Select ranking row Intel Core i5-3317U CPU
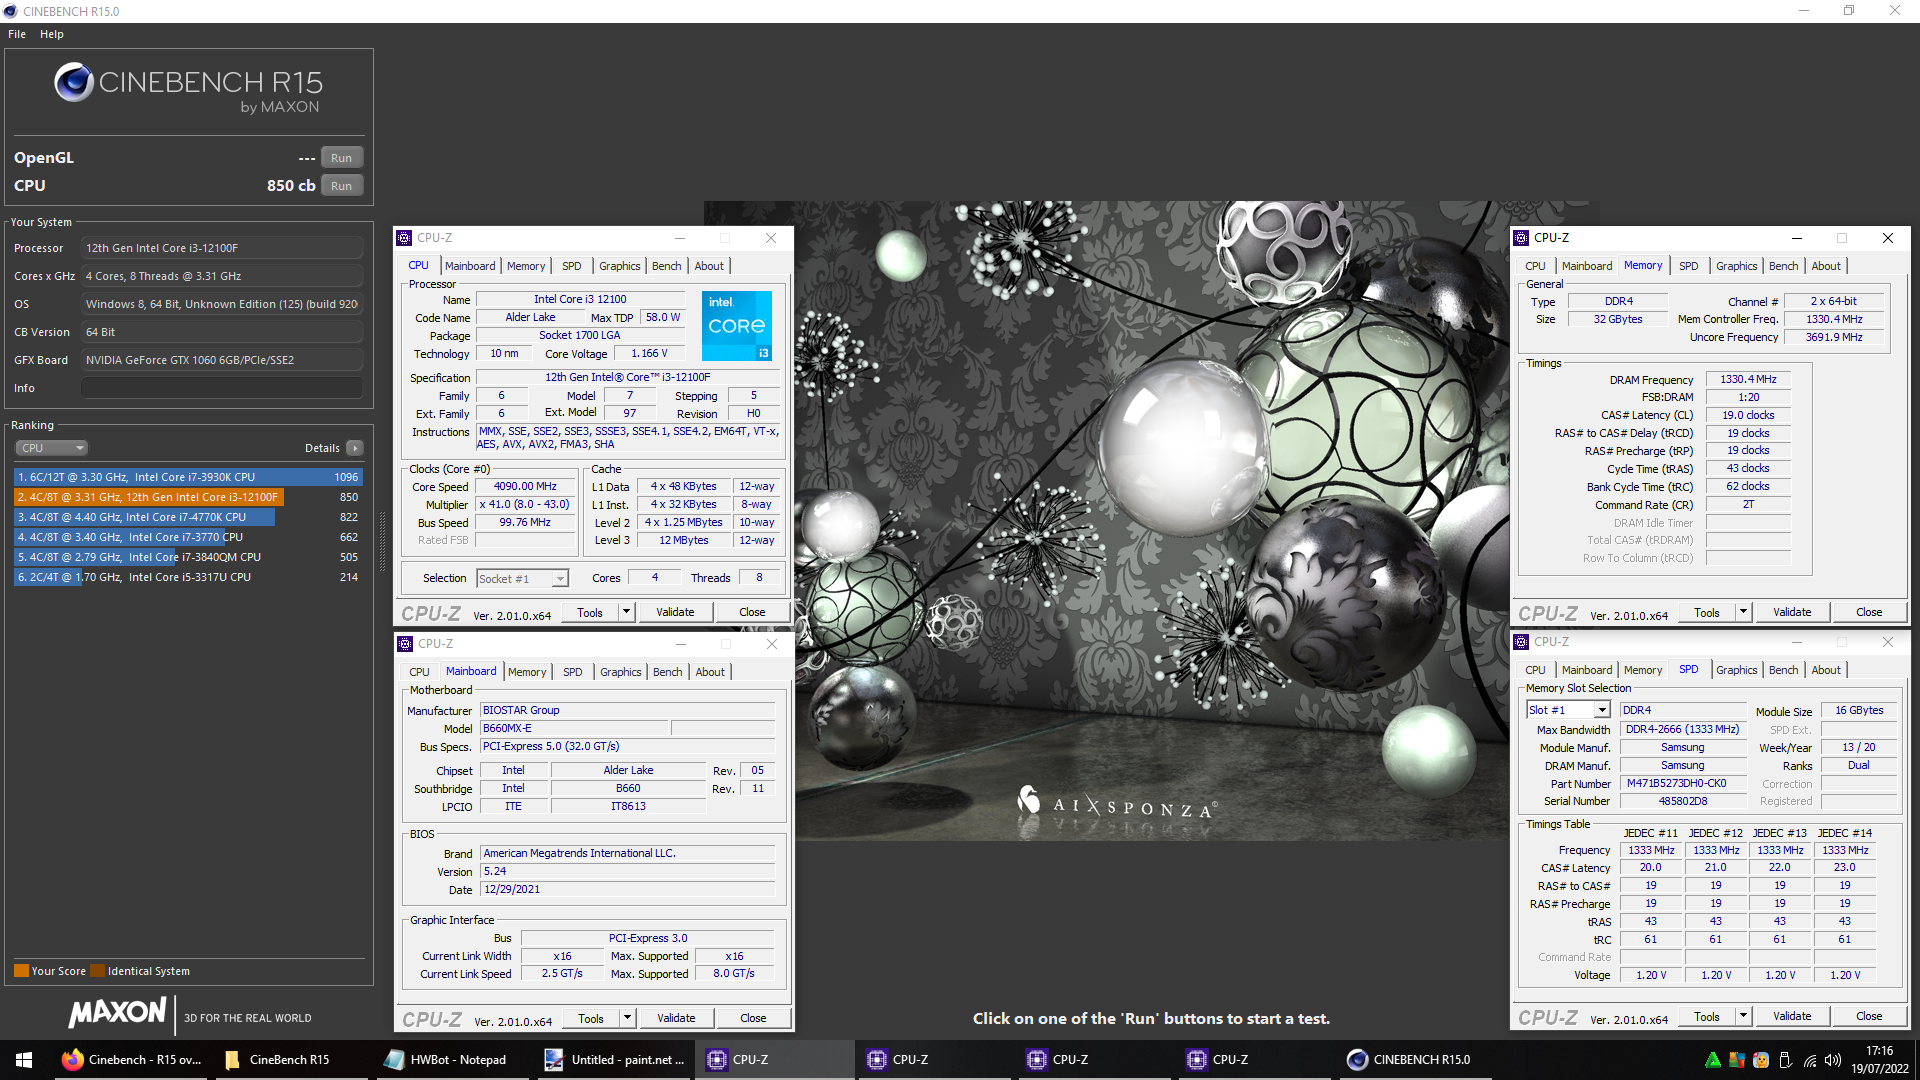Screen dimensions: 1920x1080 pos(188,577)
